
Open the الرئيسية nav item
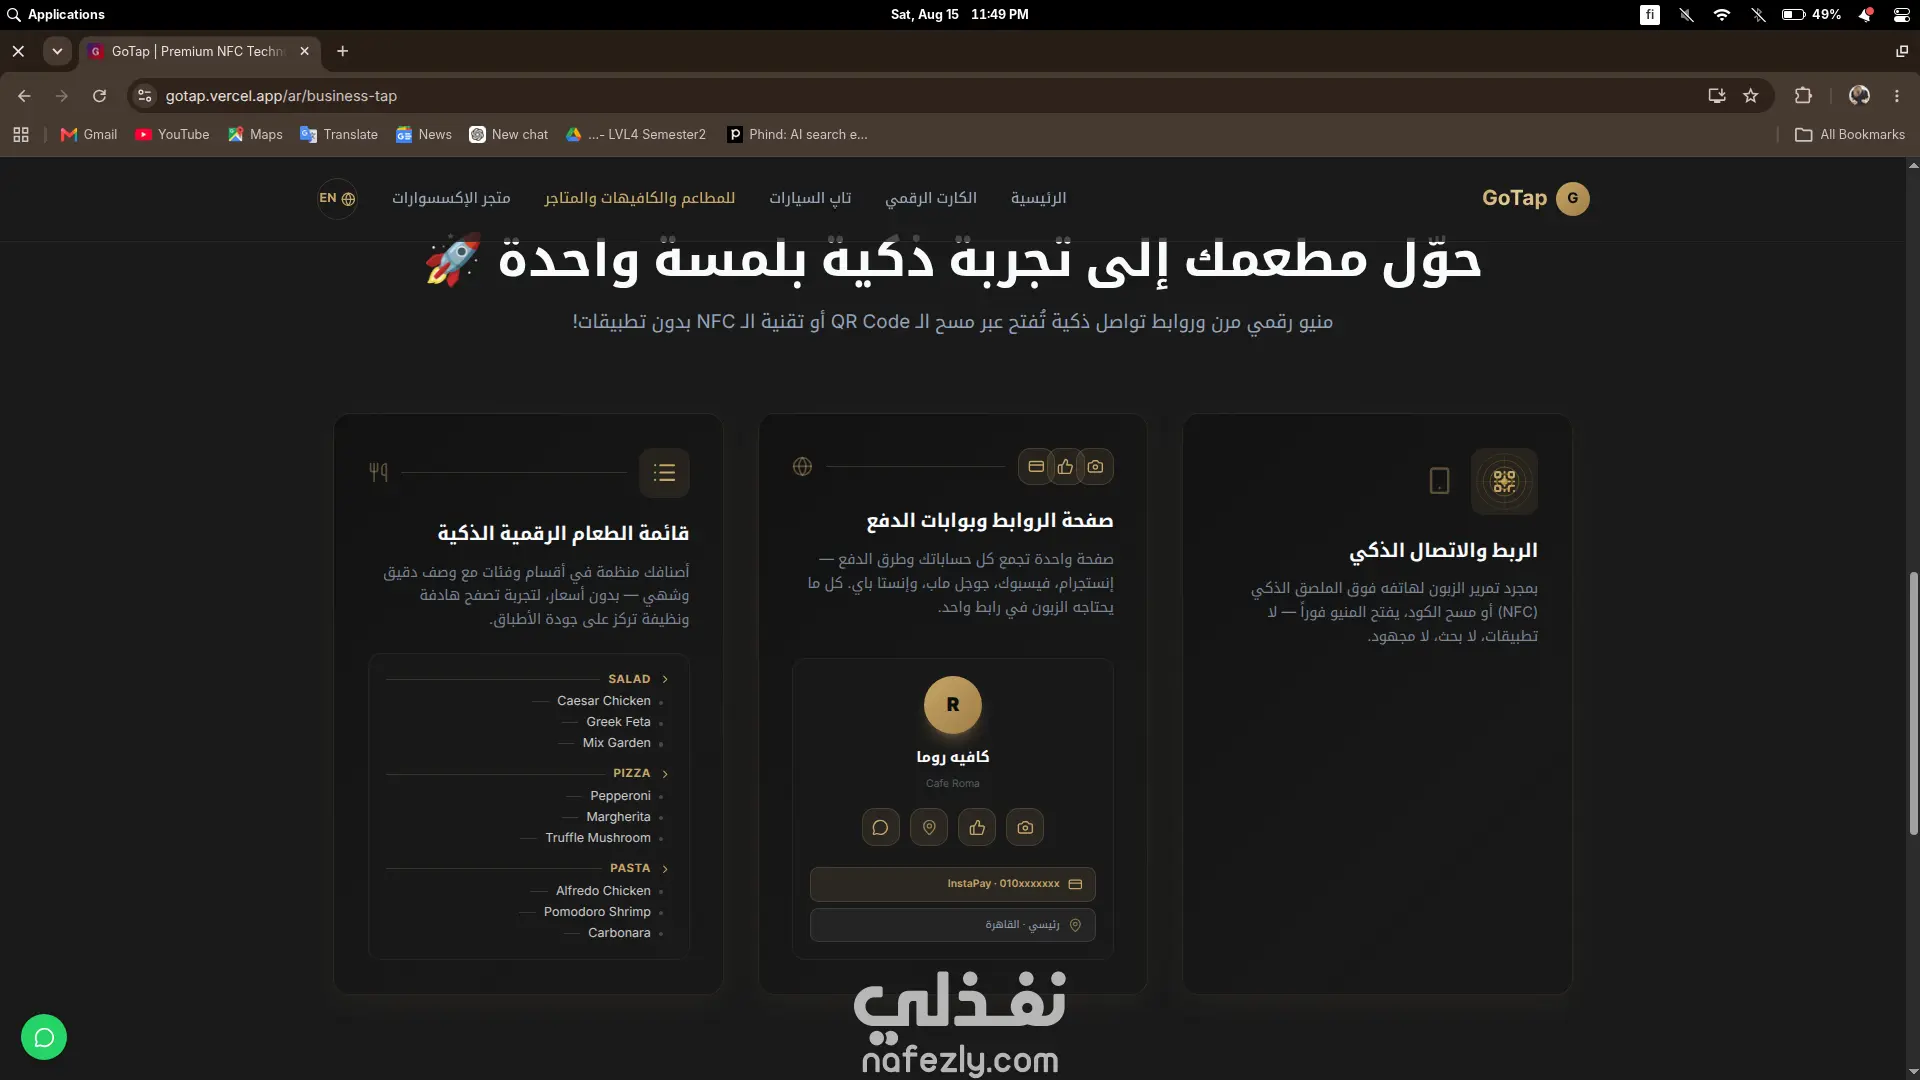coord(1038,198)
